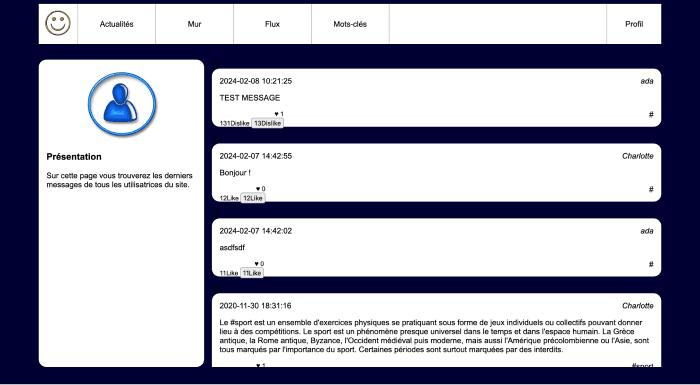Click the heart count on TEST MESSAGE post
Screen dimensions: 700x385
[x=279, y=114]
